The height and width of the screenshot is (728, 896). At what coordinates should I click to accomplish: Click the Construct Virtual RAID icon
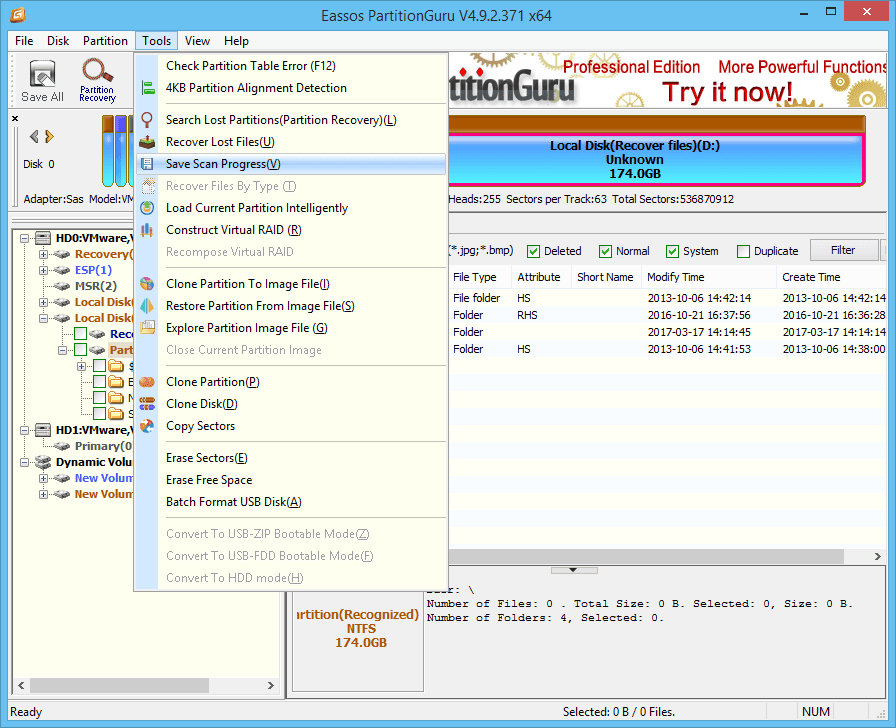[147, 230]
